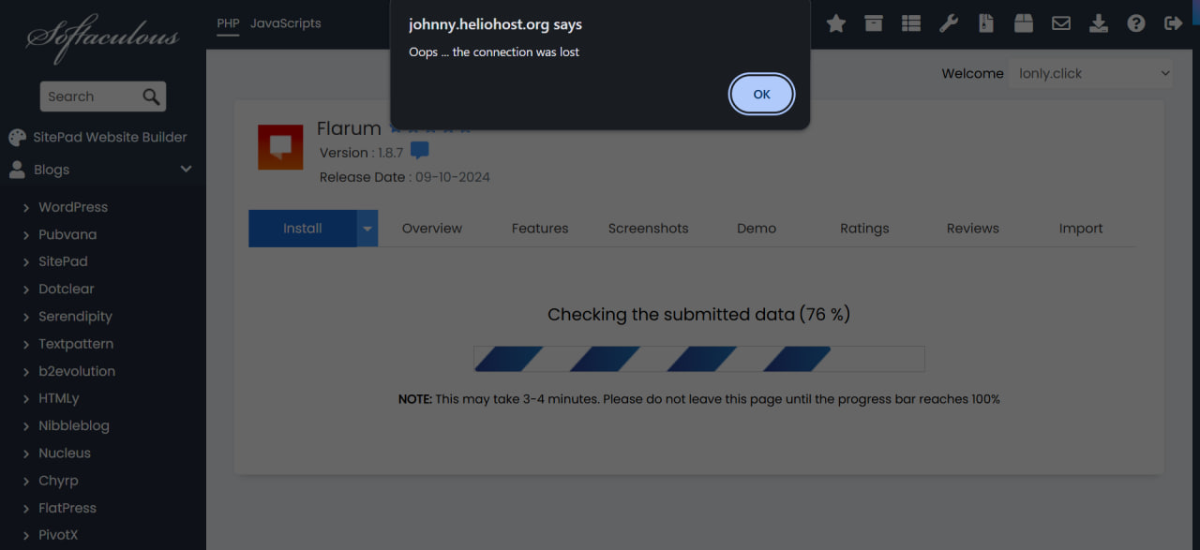Click the package box icon in top bar

(x=1023, y=23)
